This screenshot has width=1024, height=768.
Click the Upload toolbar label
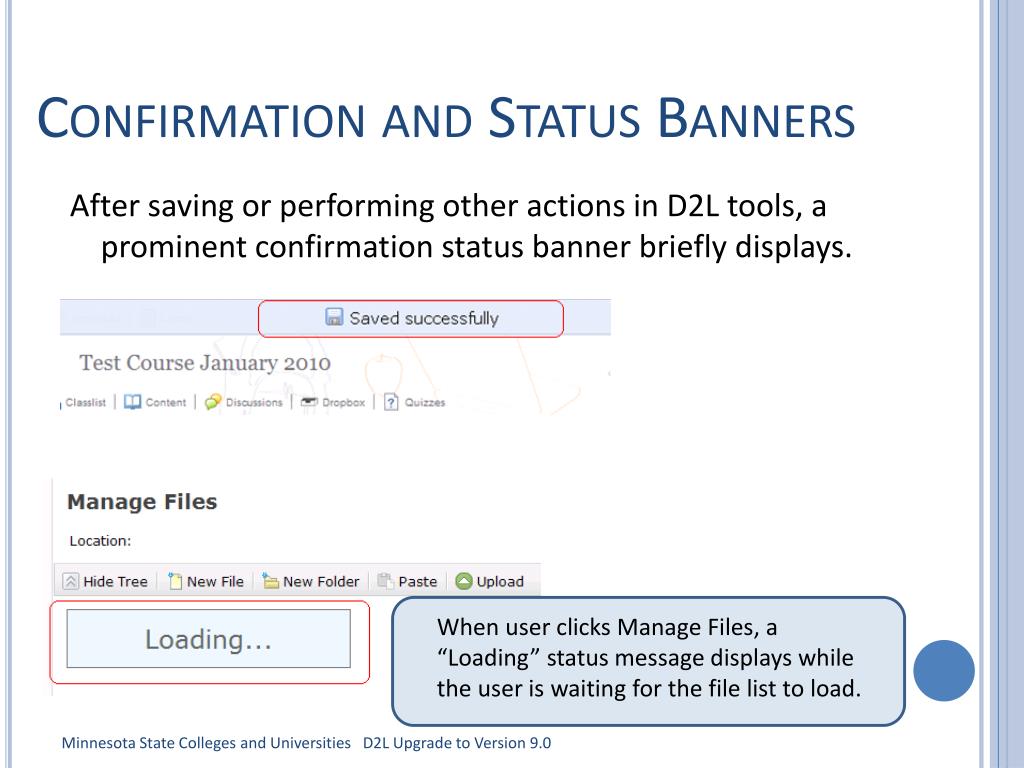pos(500,581)
